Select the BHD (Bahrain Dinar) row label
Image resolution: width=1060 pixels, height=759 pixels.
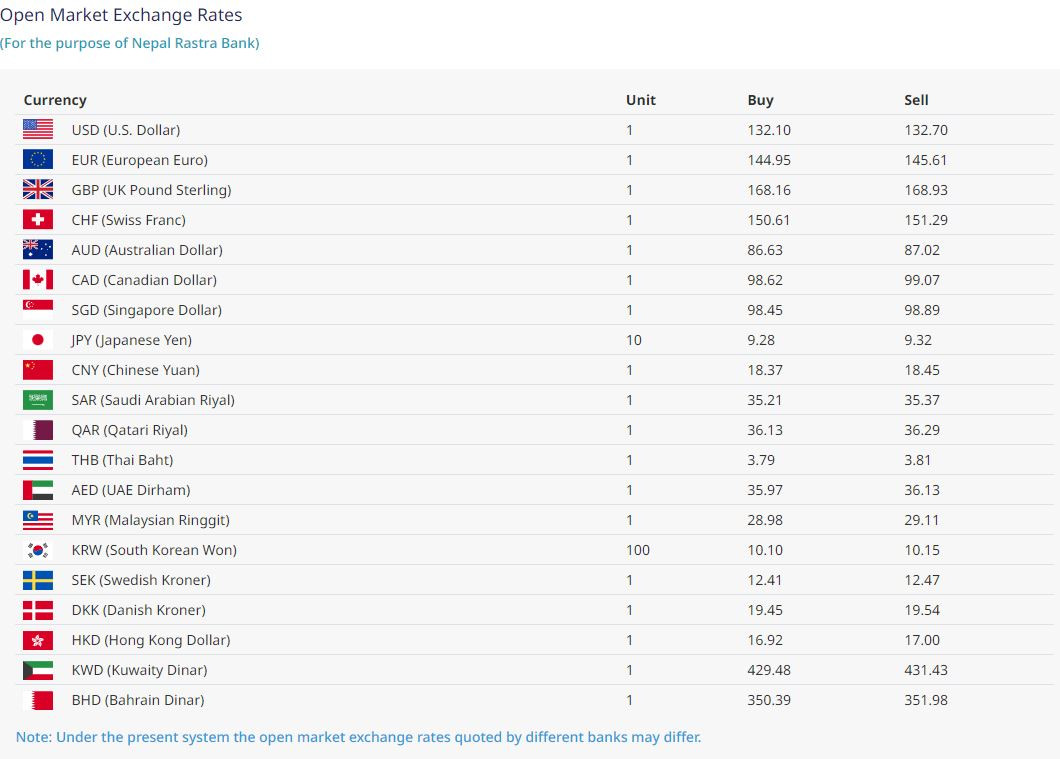point(138,700)
